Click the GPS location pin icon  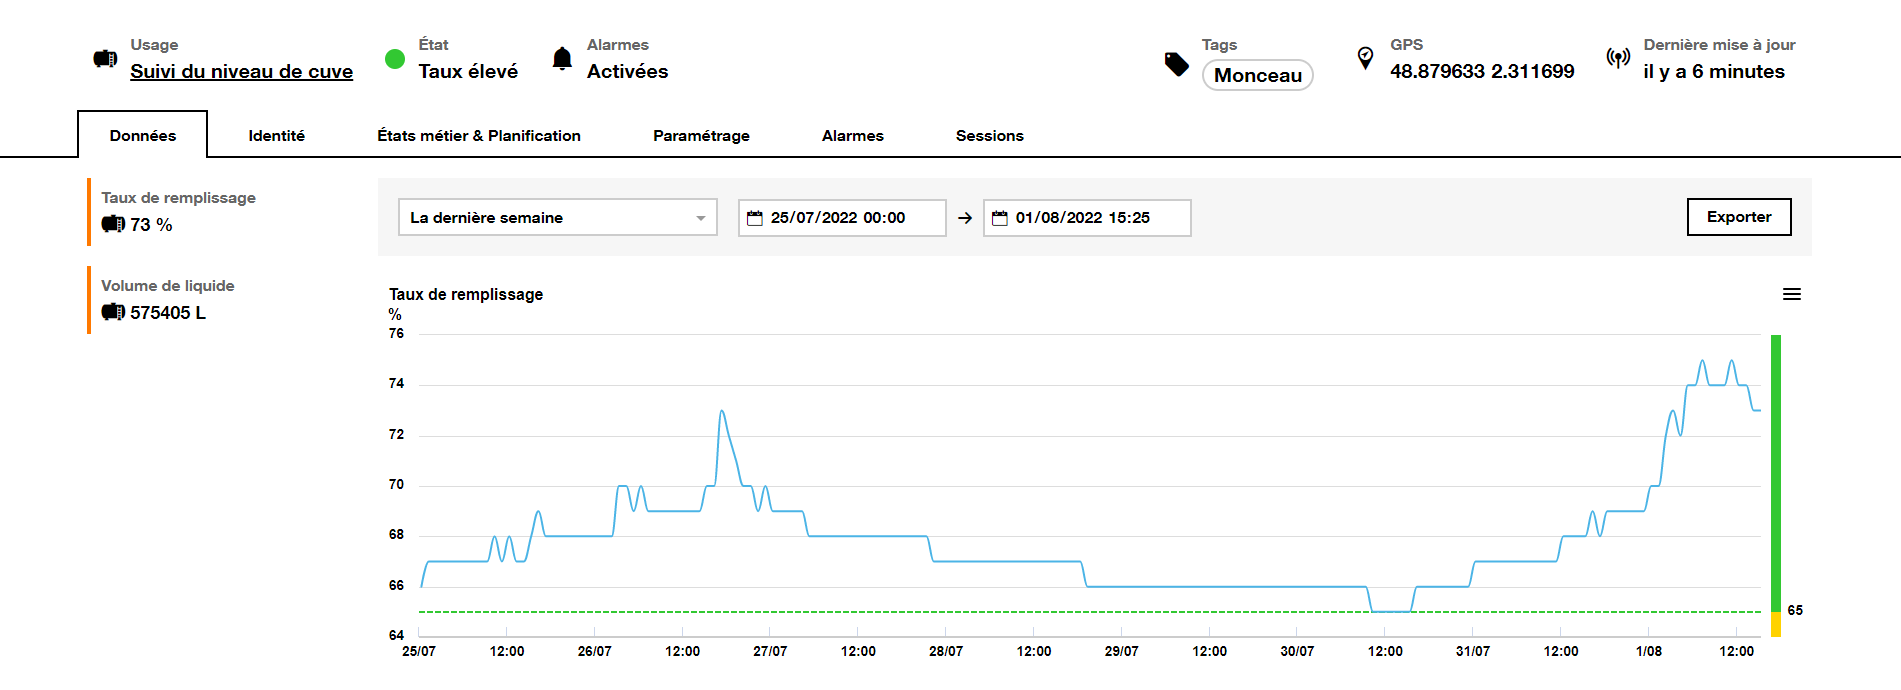[1365, 58]
